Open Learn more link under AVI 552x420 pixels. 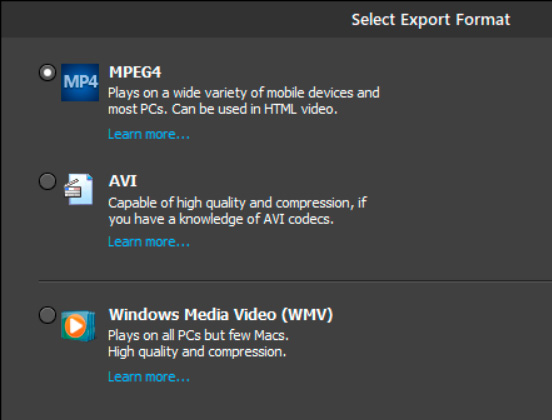(149, 242)
